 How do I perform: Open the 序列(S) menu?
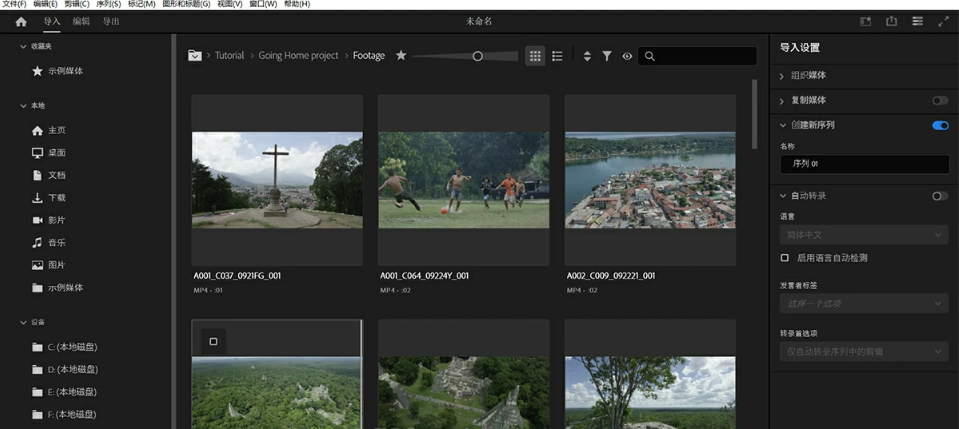[x=108, y=4]
